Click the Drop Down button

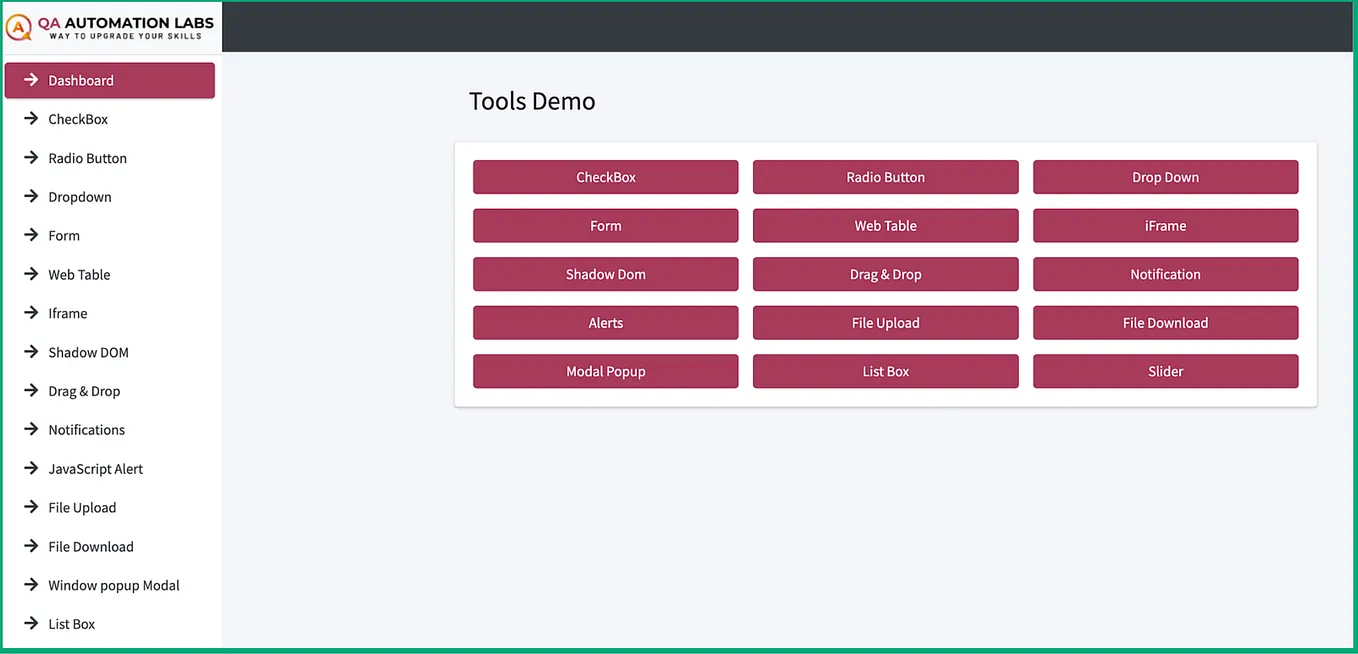(x=1165, y=177)
